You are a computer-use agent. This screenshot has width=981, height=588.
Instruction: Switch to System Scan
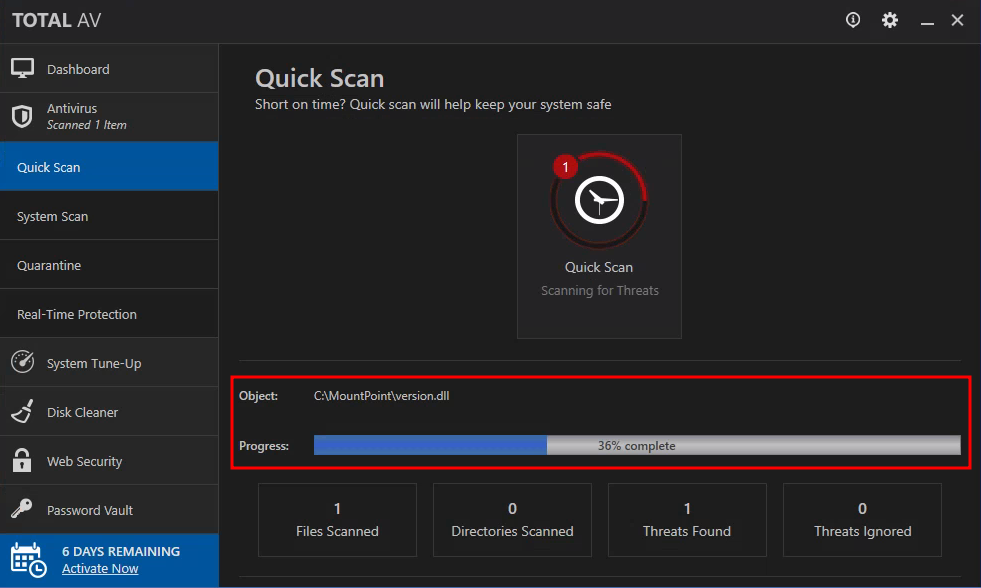(109, 216)
